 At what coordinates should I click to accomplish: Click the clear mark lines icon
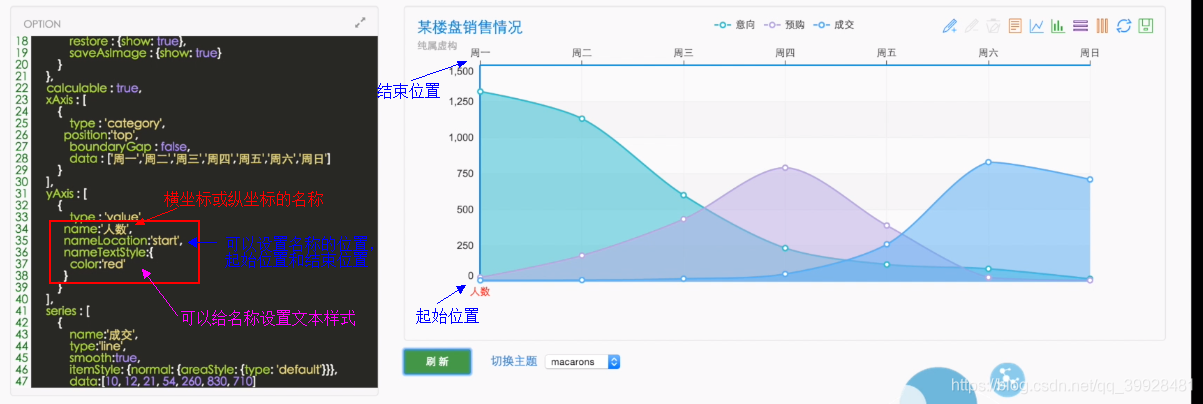click(x=993, y=26)
